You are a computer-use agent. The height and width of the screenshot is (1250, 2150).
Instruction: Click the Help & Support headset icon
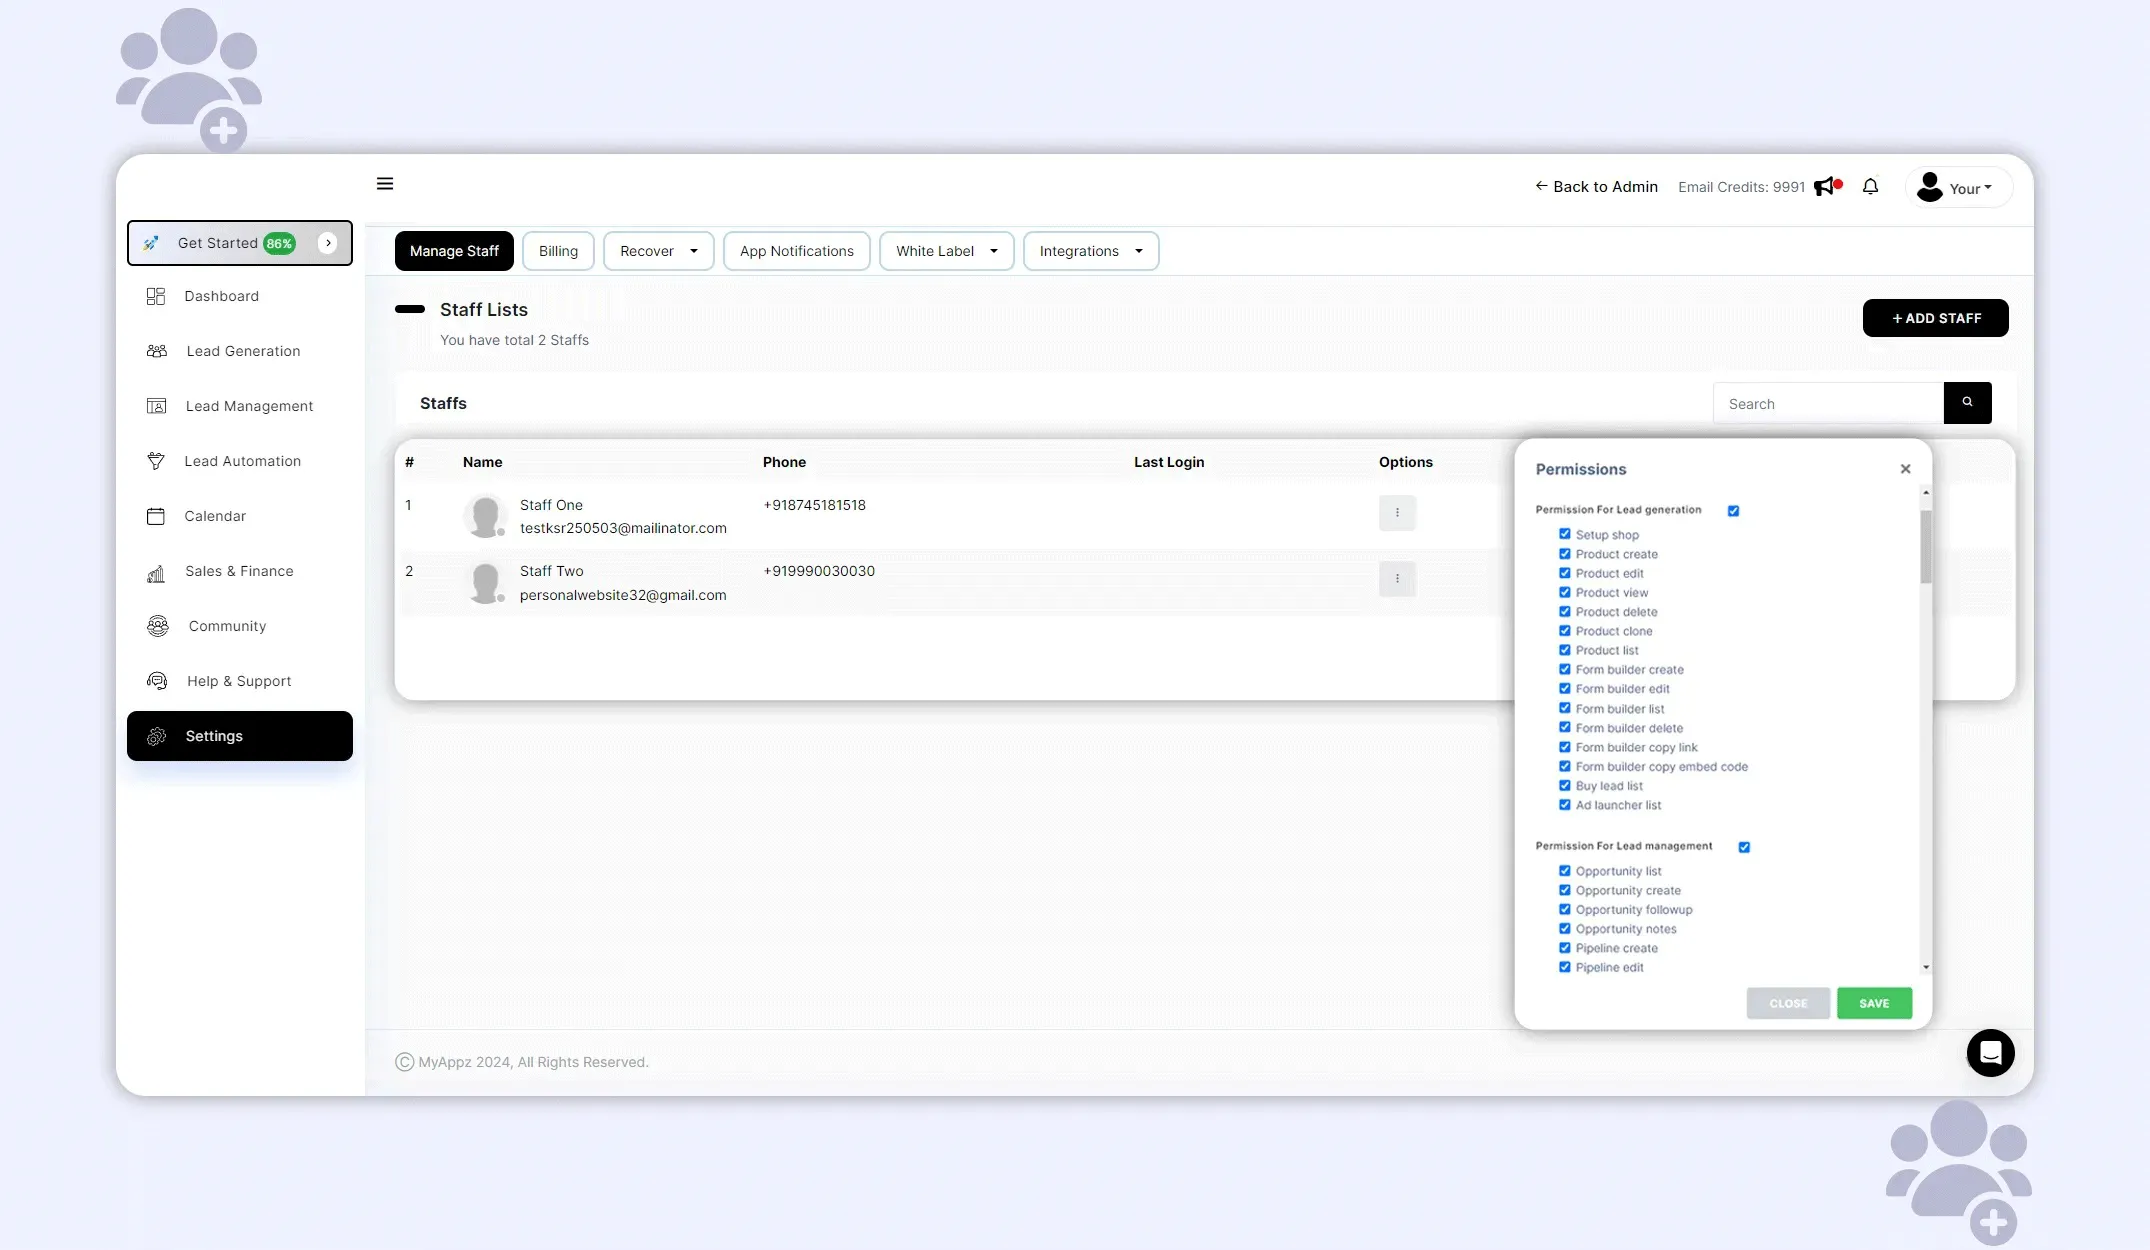click(x=157, y=681)
